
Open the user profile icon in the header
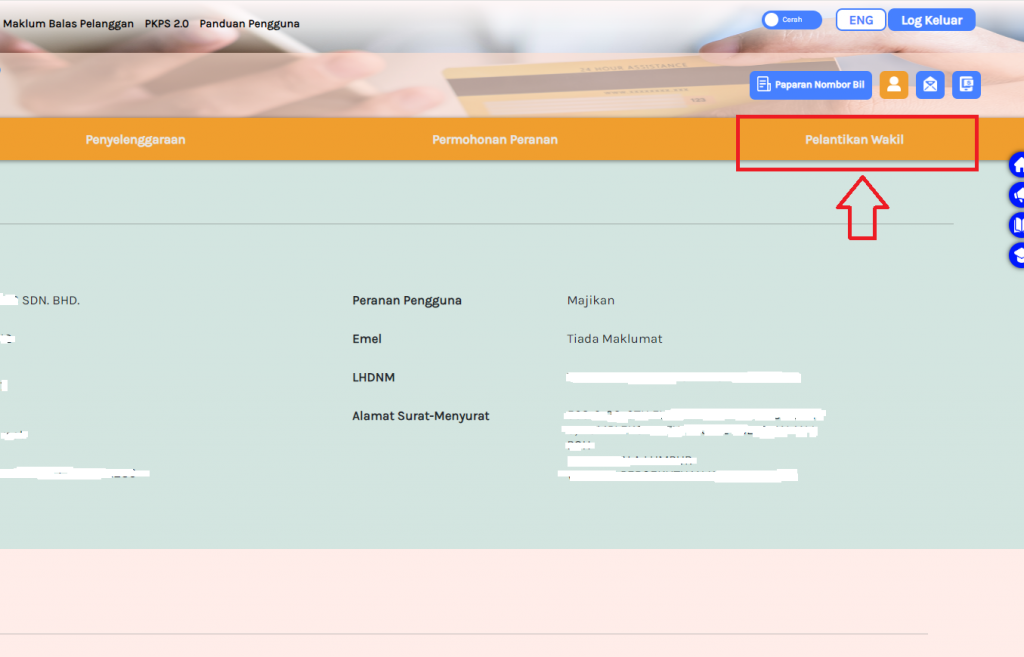894,85
